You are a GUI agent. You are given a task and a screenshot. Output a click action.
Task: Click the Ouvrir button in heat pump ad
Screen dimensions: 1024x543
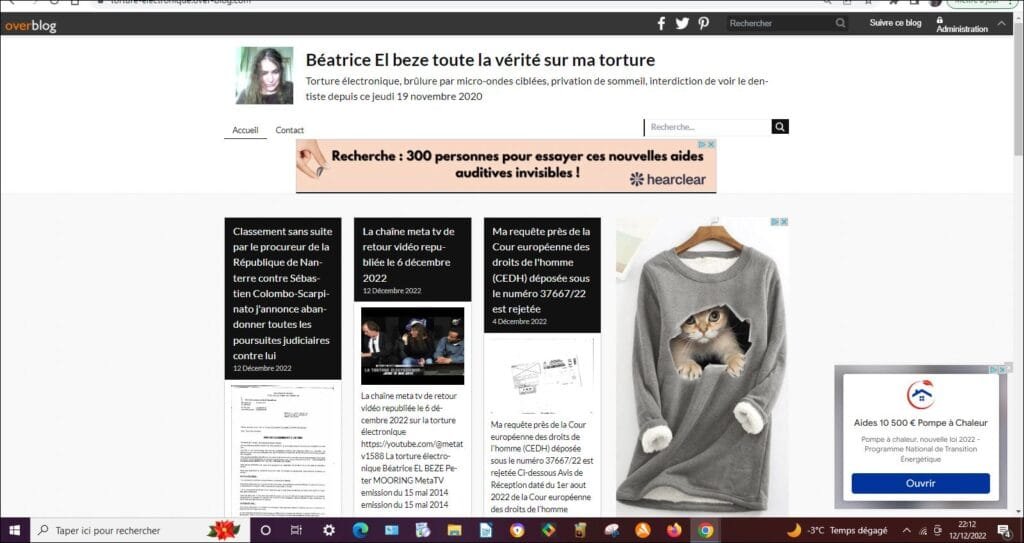[x=920, y=483]
